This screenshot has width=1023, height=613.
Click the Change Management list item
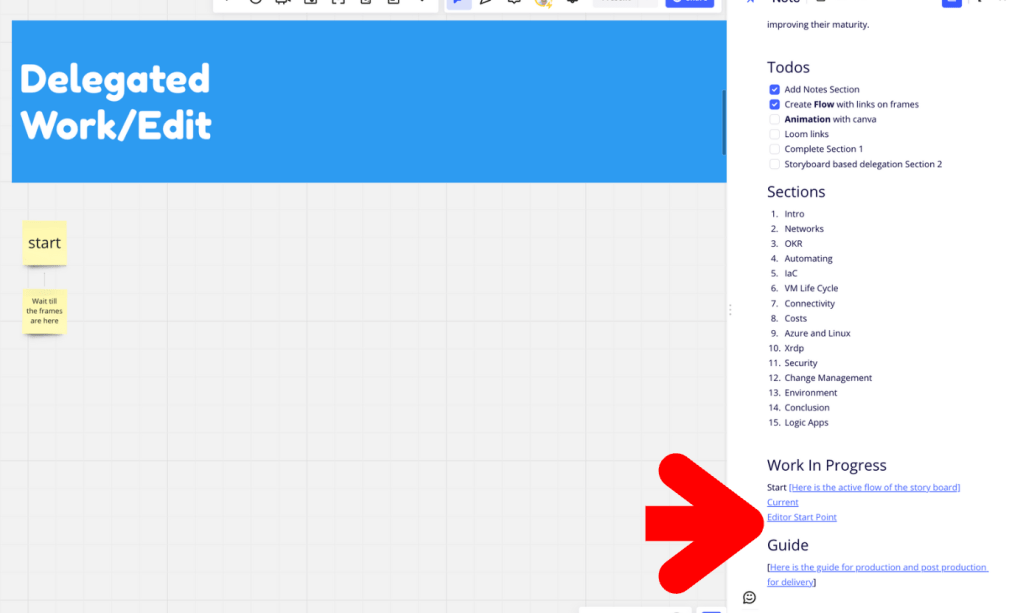coord(828,378)
